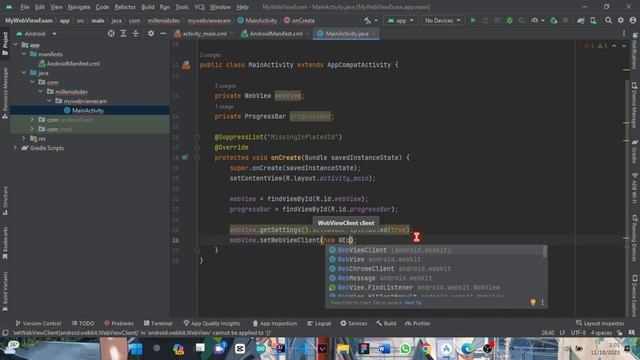Collapse the app module node

pos(16,45)
